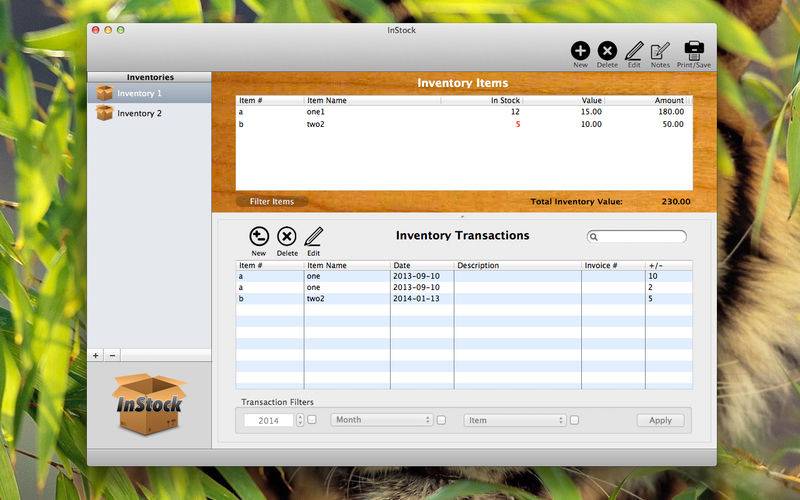Add an inventory with the plus button

tap(96, 355)
